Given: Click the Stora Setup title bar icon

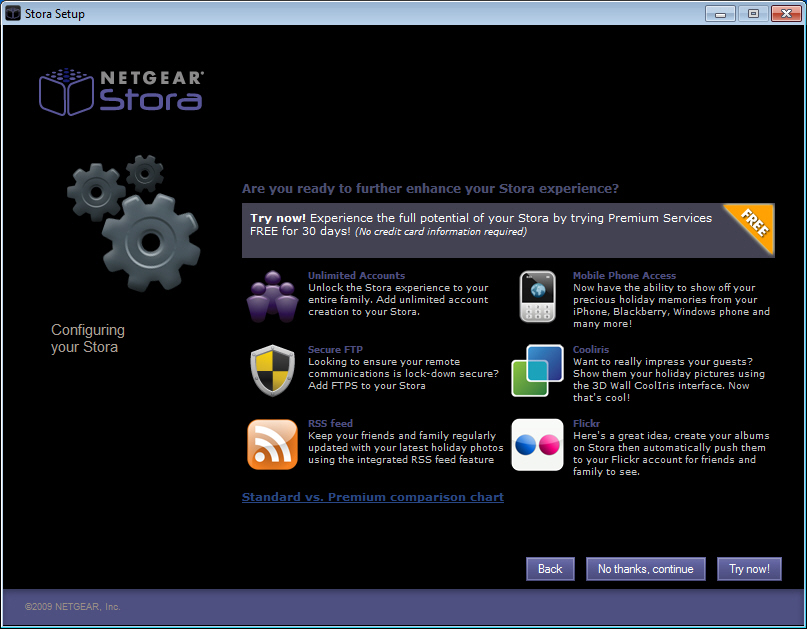Looking at the screenshot, I should click(13, 14).
